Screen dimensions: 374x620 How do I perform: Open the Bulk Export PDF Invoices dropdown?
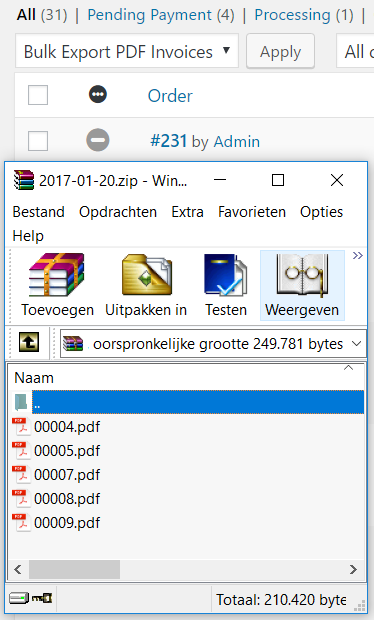point(127,51)
